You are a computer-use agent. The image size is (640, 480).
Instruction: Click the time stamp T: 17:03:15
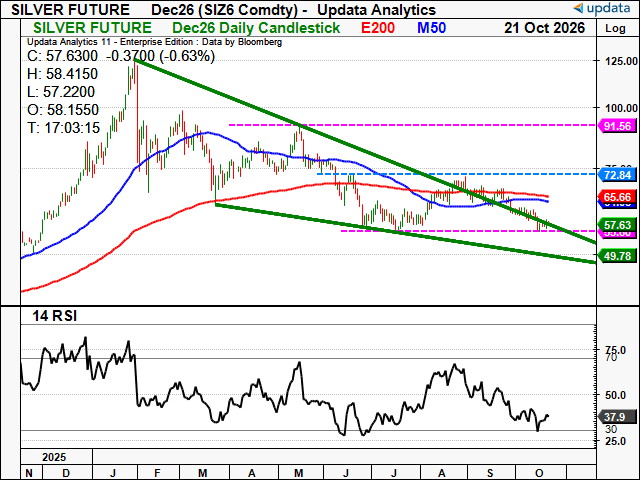[x=63, y=128]
